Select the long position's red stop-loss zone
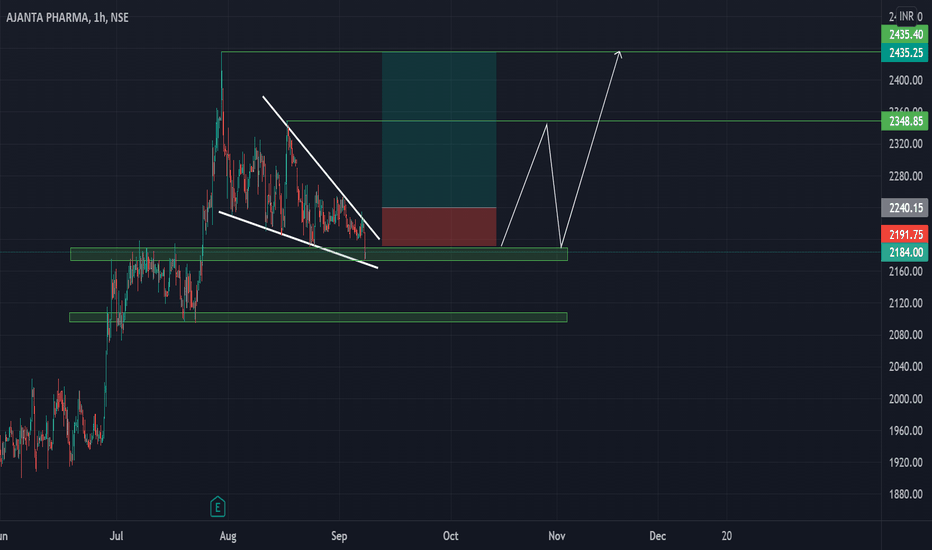Image resolution: width=932 pixels, height=550 pixels. (x=439, y=227)
